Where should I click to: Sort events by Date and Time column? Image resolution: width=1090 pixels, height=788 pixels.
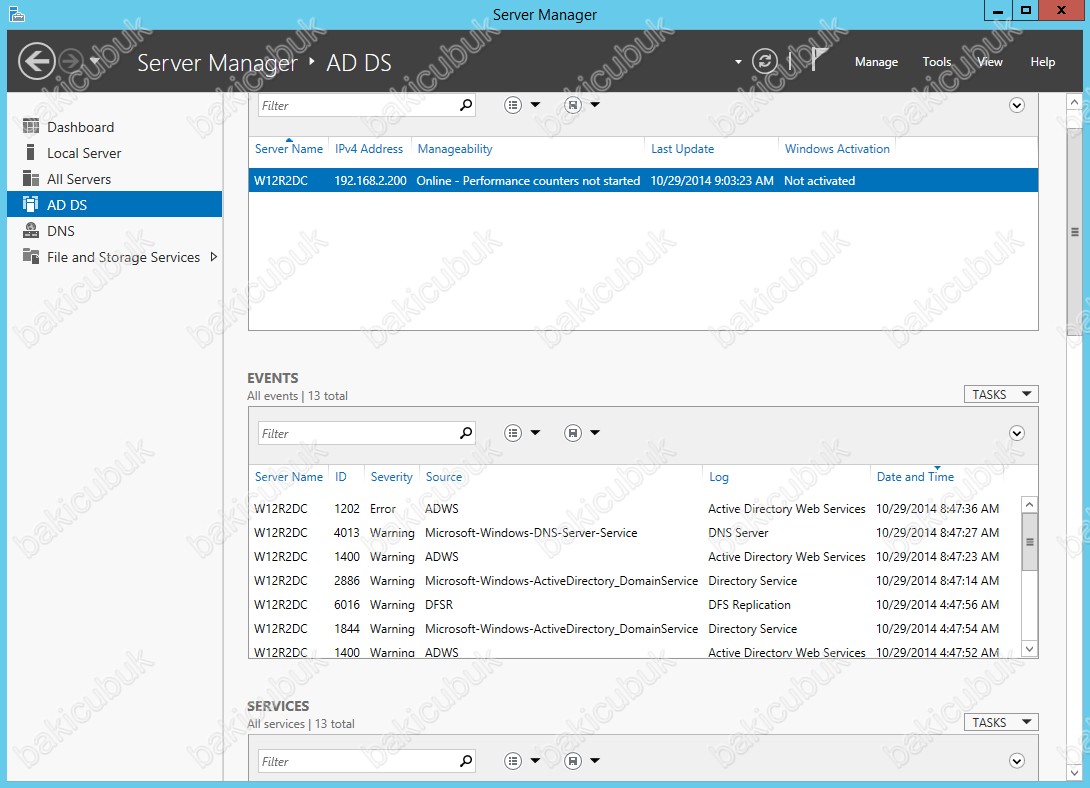coord(915,477)
